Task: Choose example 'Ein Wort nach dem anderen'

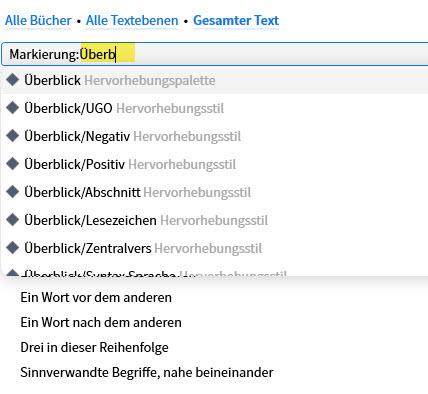Action: tap(101, 322)
